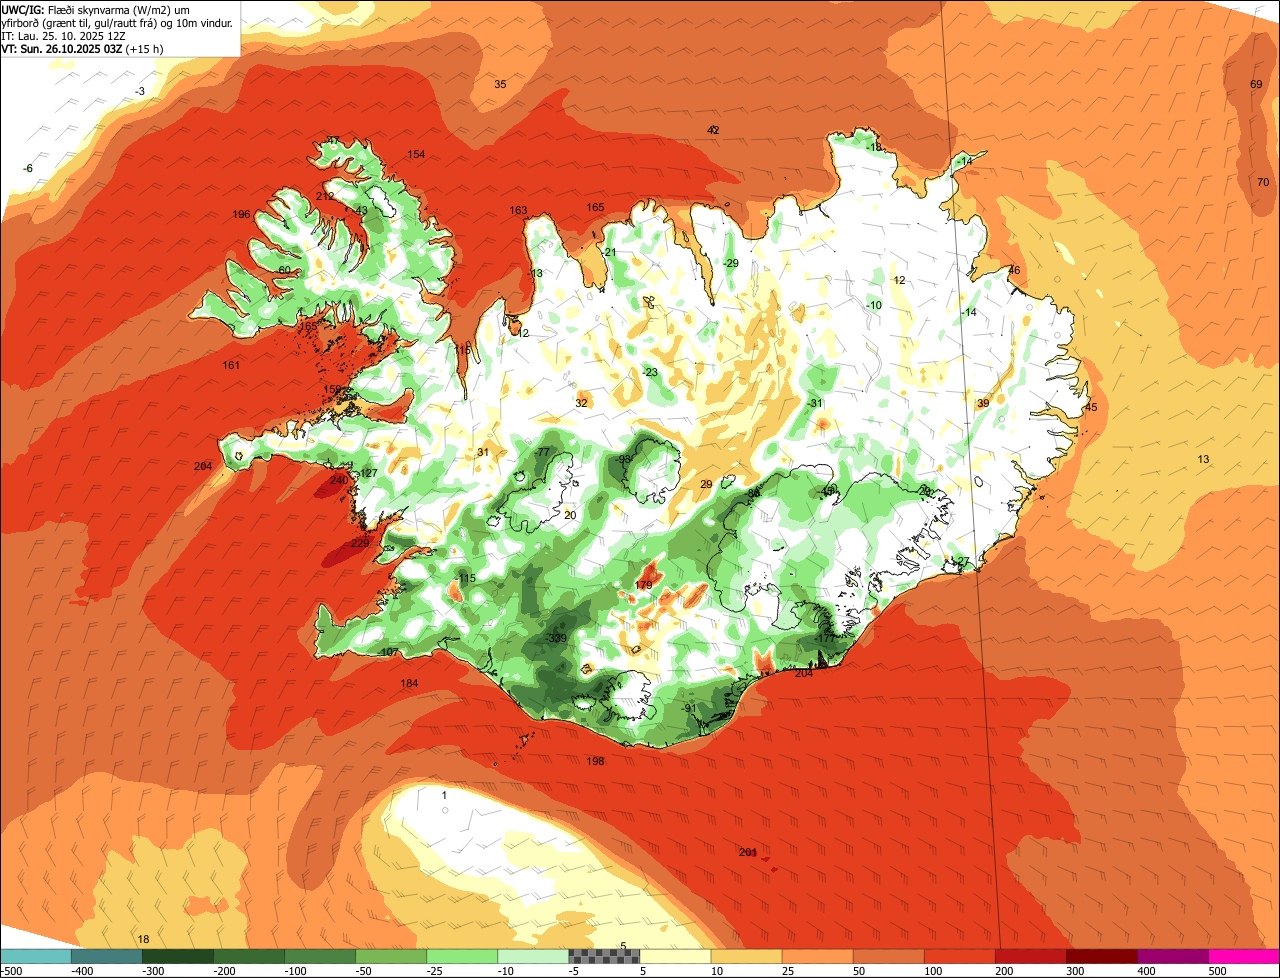
Task: Click the map value '42'
Action: [713, 130]
